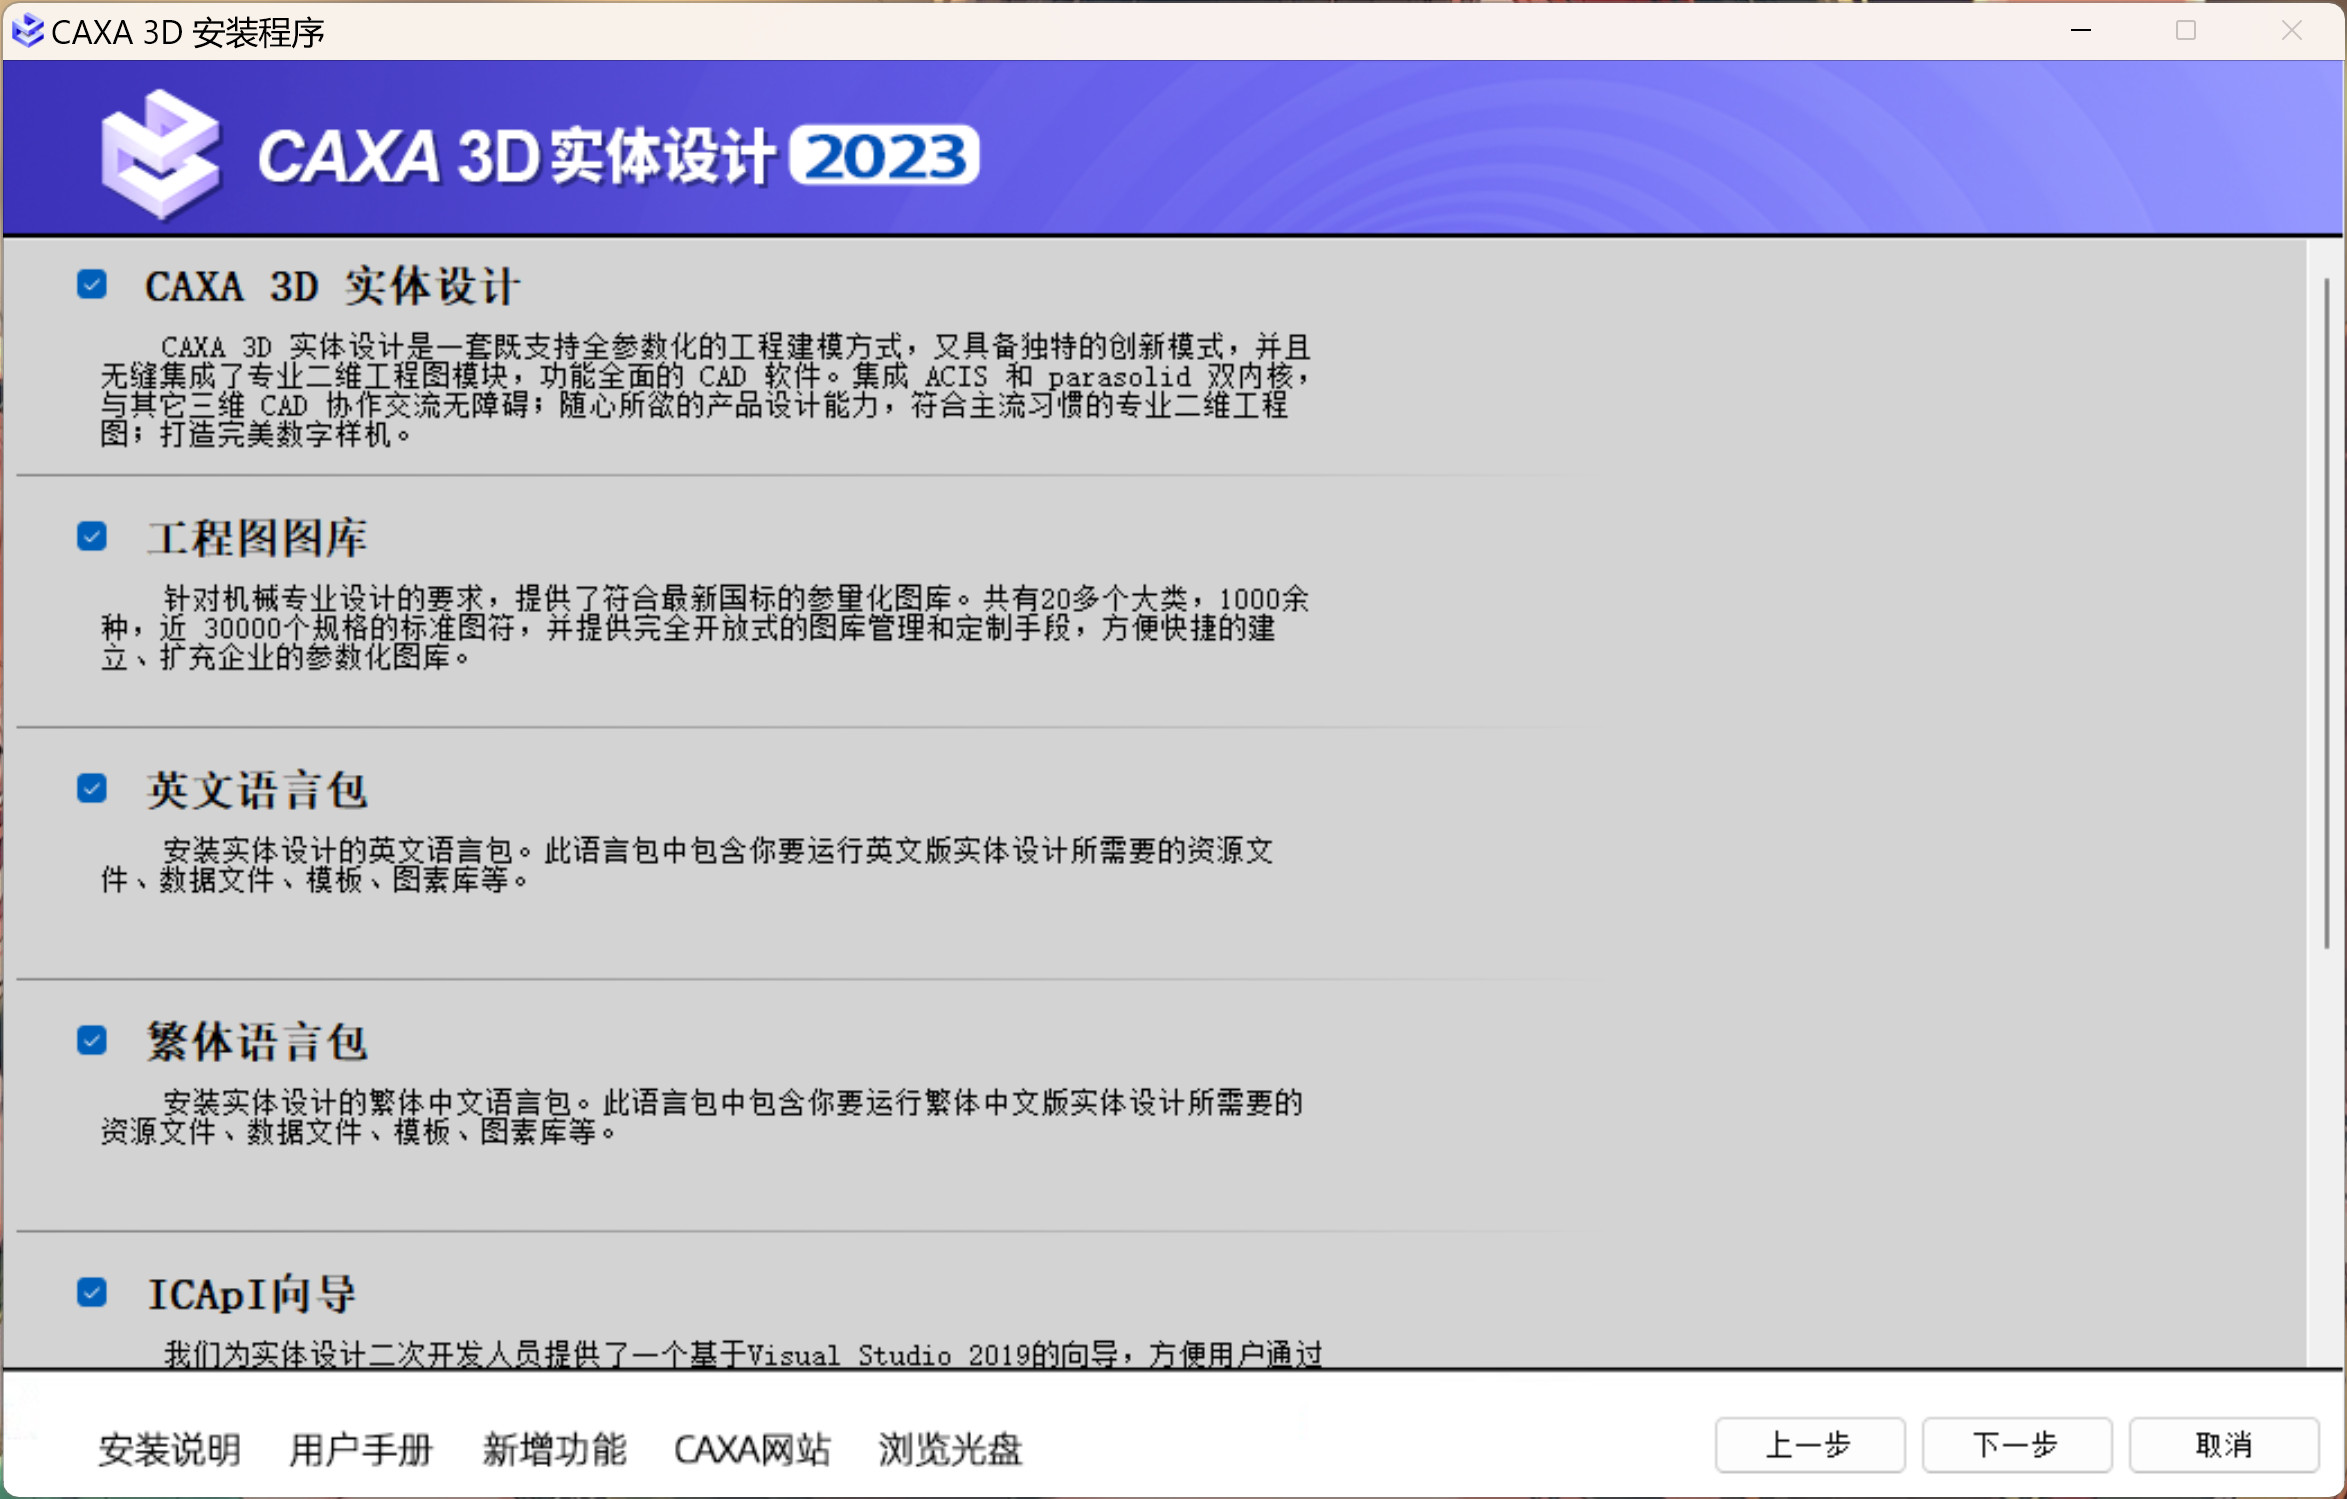Viewport: 2347px width, 1499px height.
Task: Uncheck the CAXA 3D 实体设计 checkbox
Action: [92, 285]
